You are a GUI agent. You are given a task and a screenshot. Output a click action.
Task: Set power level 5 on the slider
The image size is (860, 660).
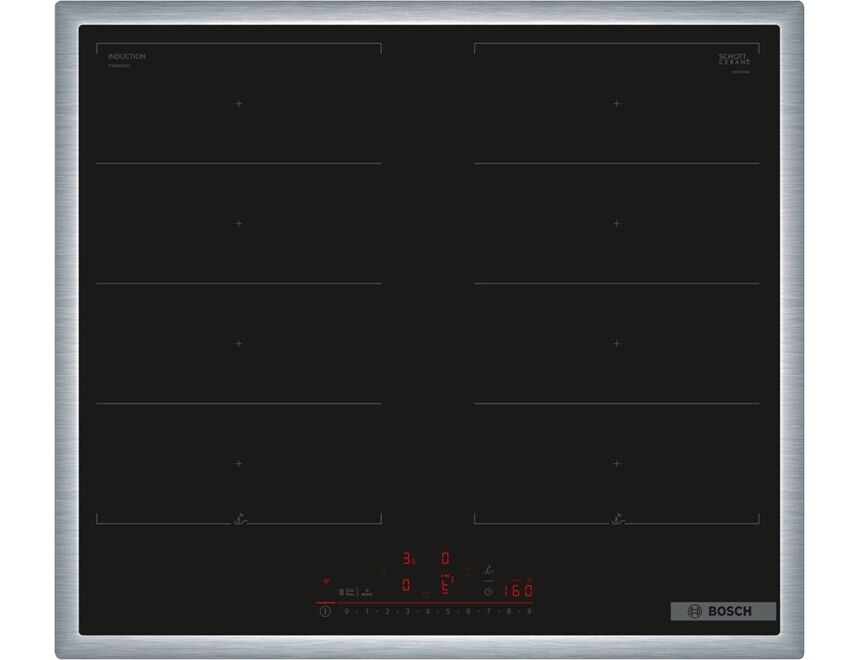click(447, 611)
